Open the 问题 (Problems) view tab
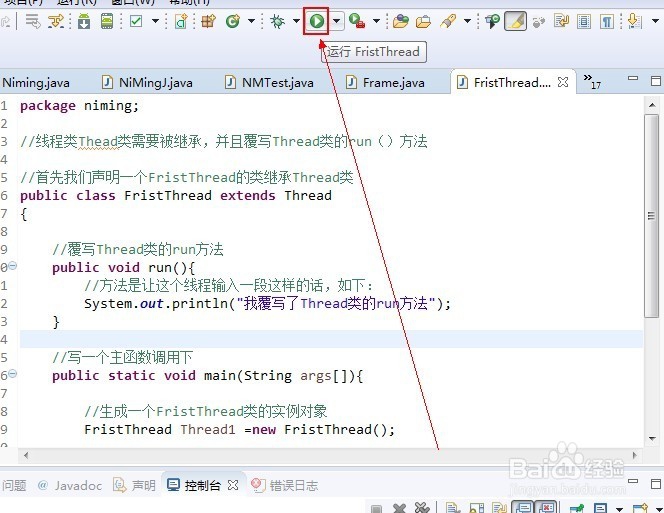664x513 pixels. (x=14, y=485)
